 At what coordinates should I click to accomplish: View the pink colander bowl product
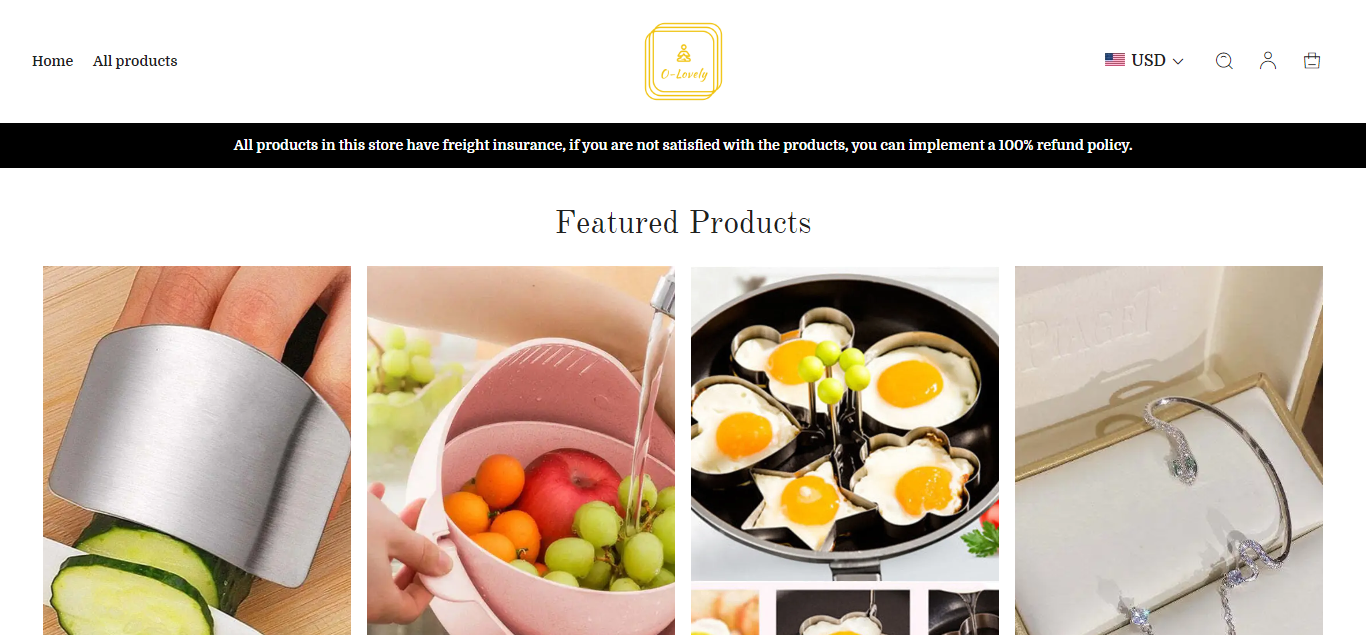521,450
